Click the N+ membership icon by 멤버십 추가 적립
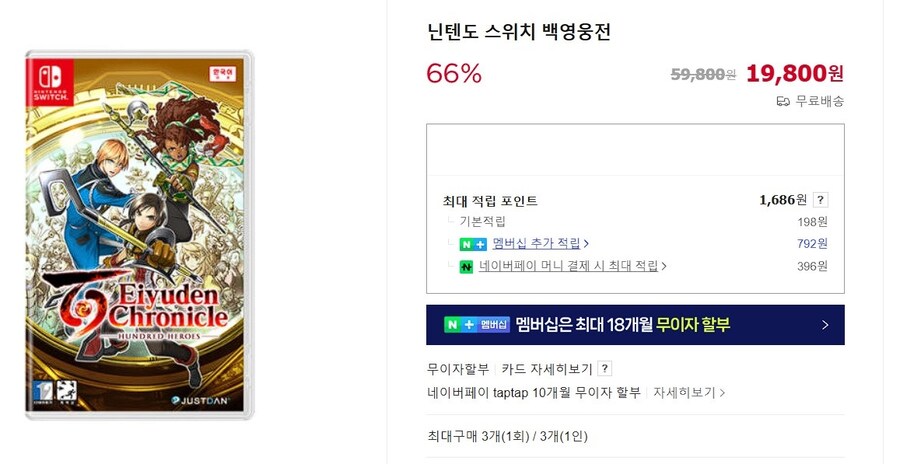This screenshot has width=900, height=464. pos(473,244)
